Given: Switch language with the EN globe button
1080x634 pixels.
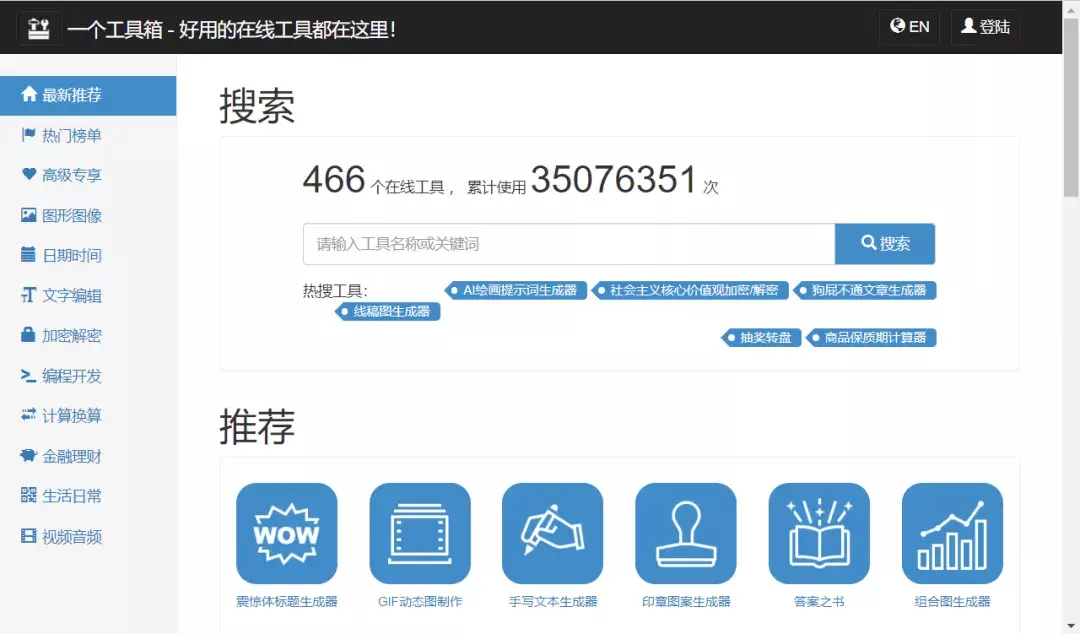Looking at the screenshot, I should click(x=910, y=27).
